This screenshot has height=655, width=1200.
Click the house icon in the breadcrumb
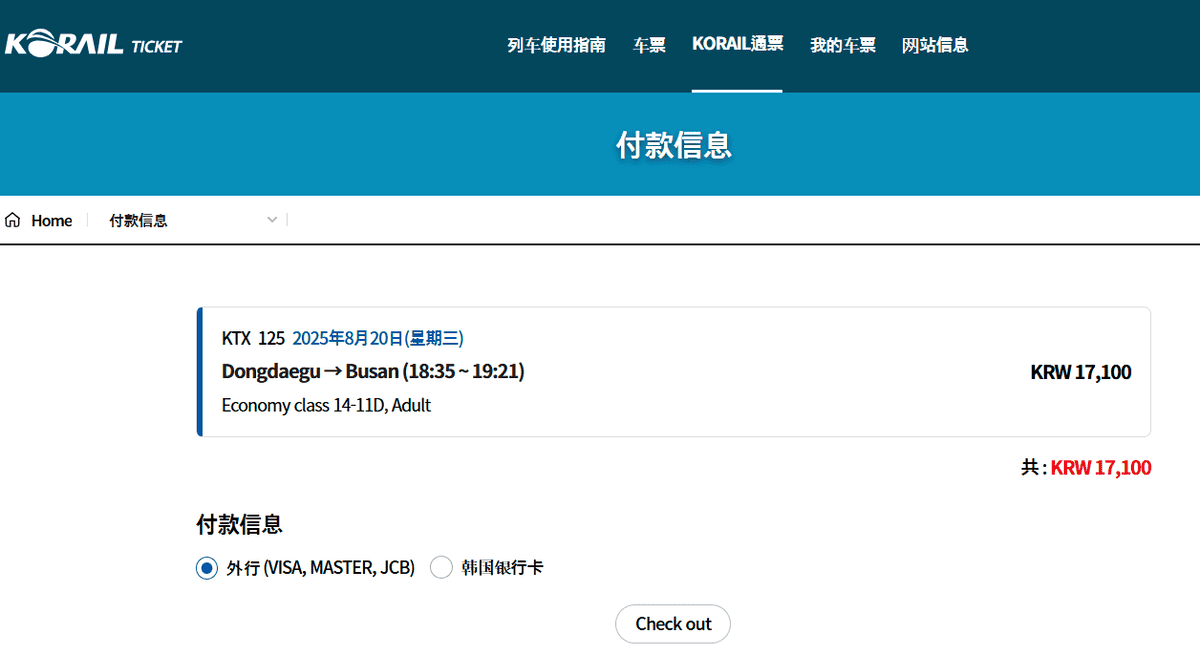[13, 220]
